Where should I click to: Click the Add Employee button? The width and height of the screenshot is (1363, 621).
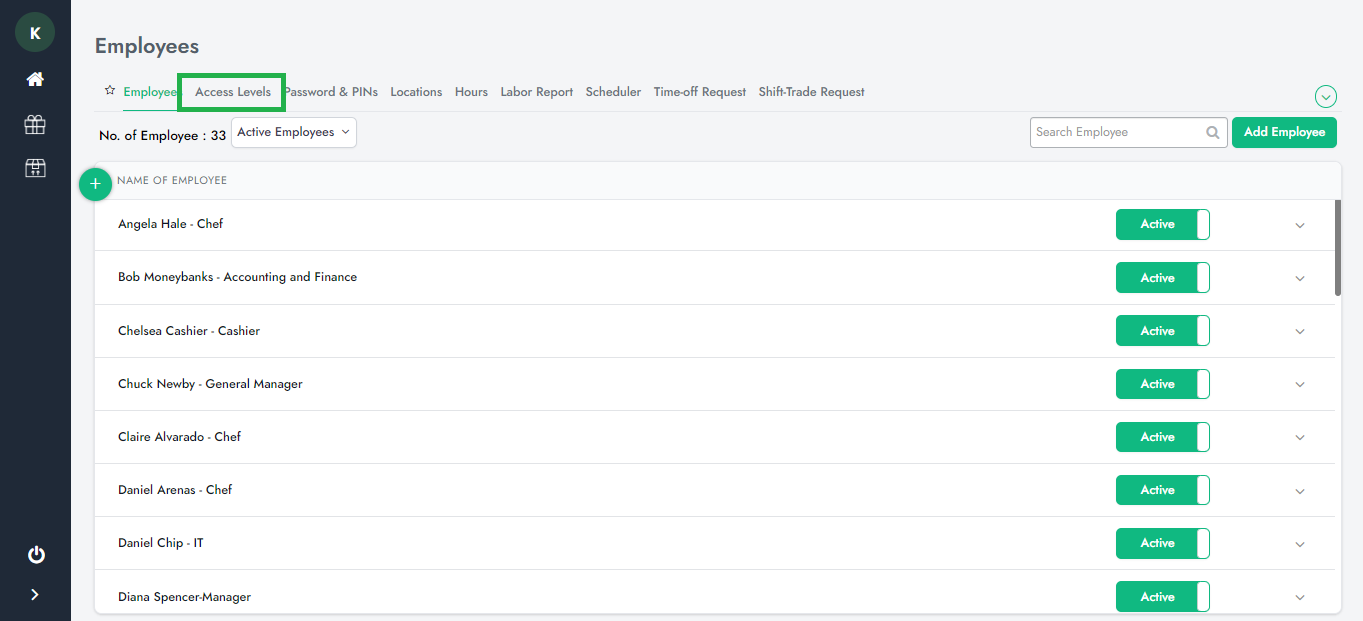pos(1284,132)
